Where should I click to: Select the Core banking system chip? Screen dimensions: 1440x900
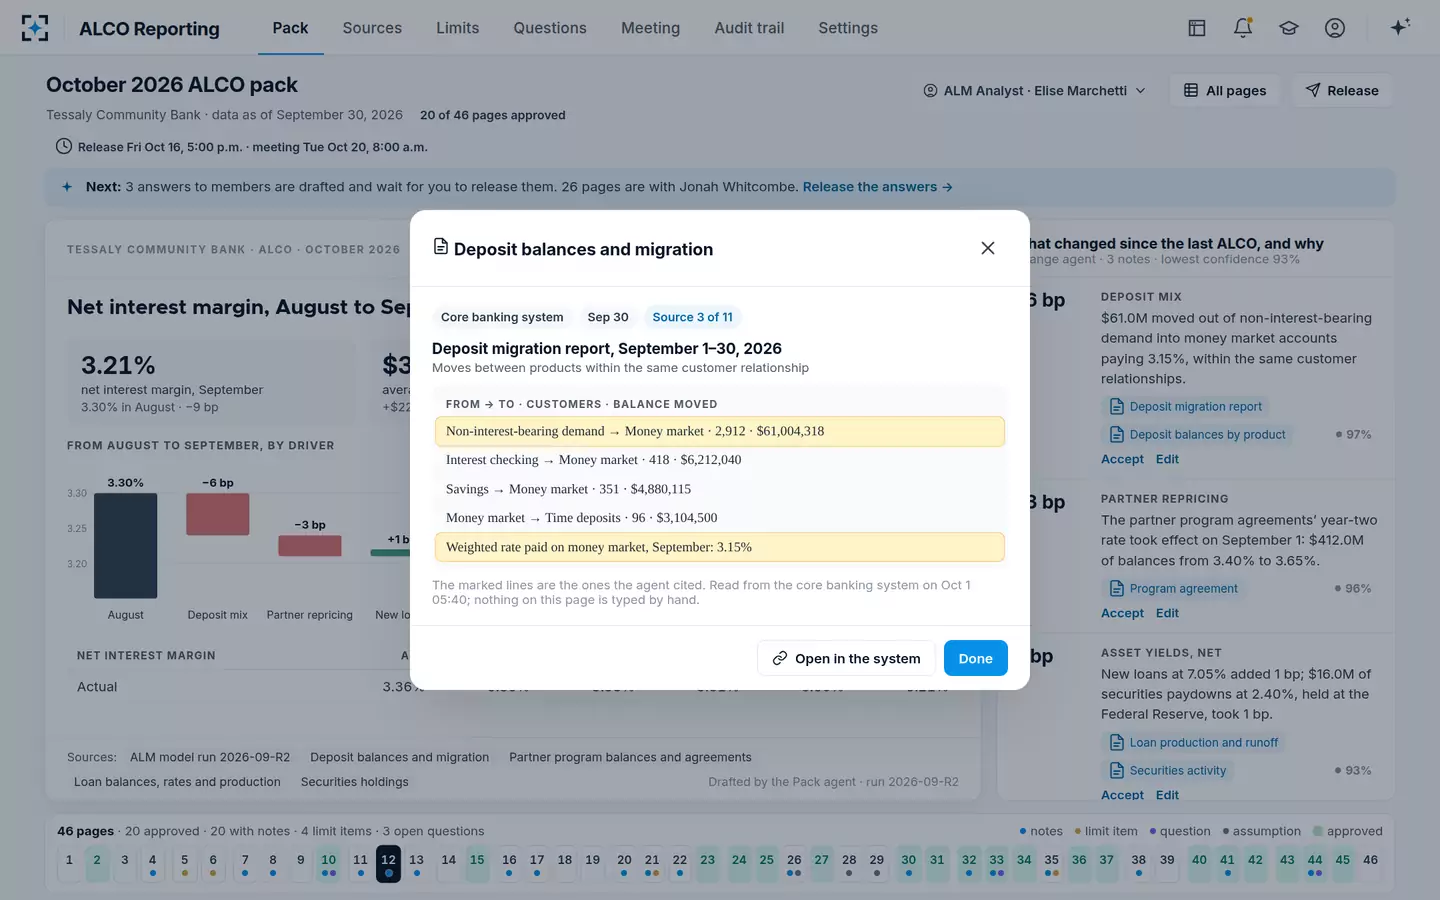point(502,317)
